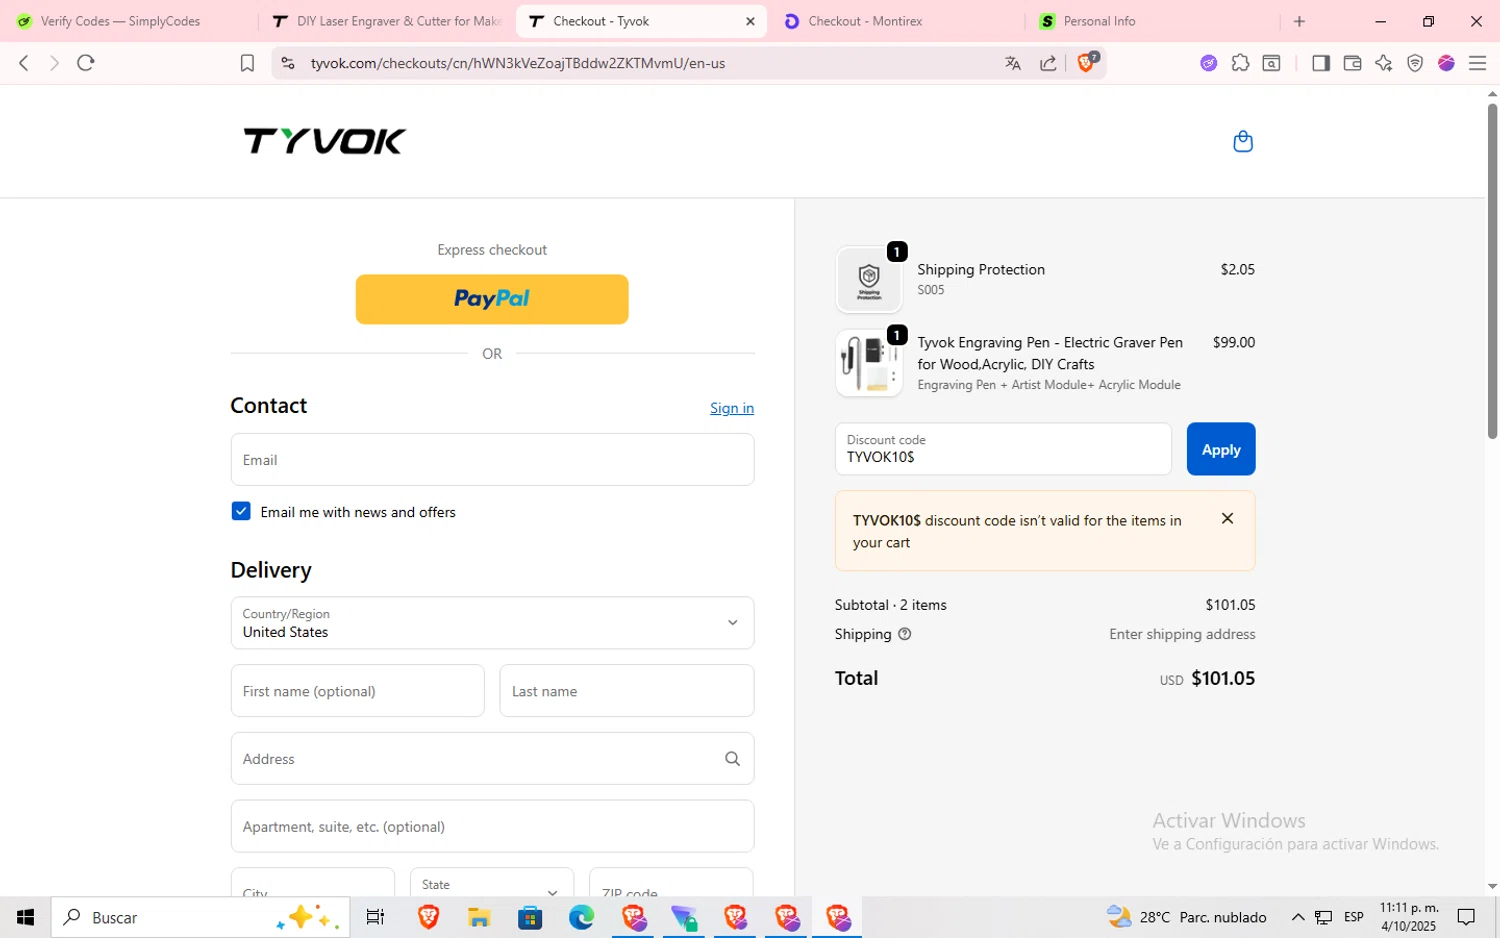Screen dimensions: 1500x938
Task: Show hidden system tray icons
Action: pos(1298,917)
